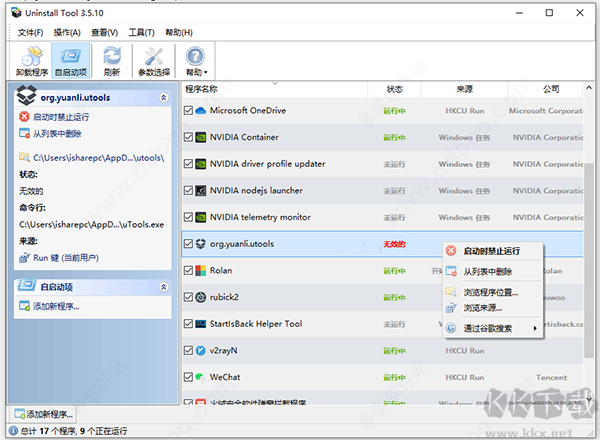
Task: Open the Run 键 (当前用户) source link
Action: pos(66,258)
